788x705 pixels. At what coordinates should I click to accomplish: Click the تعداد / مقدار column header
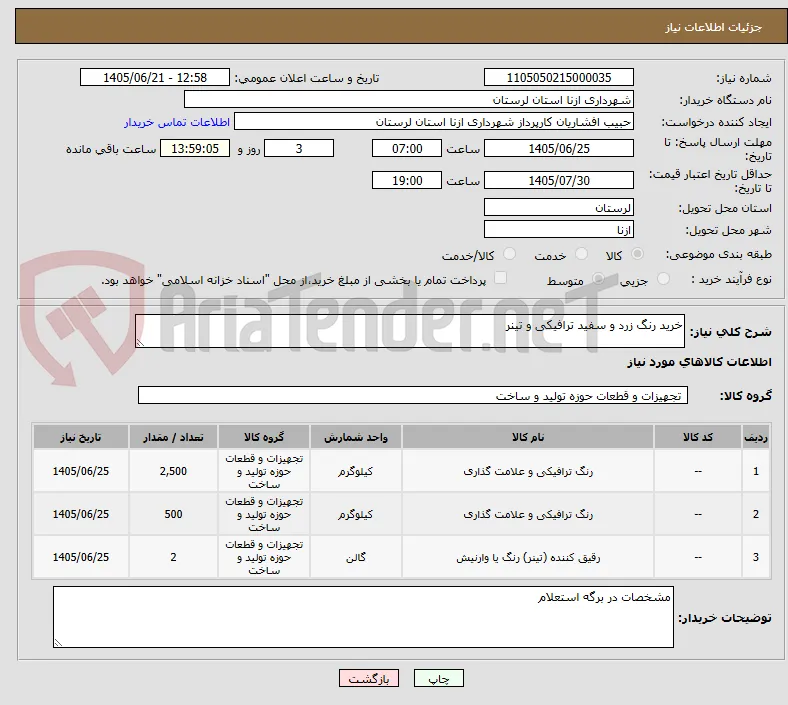173,437
